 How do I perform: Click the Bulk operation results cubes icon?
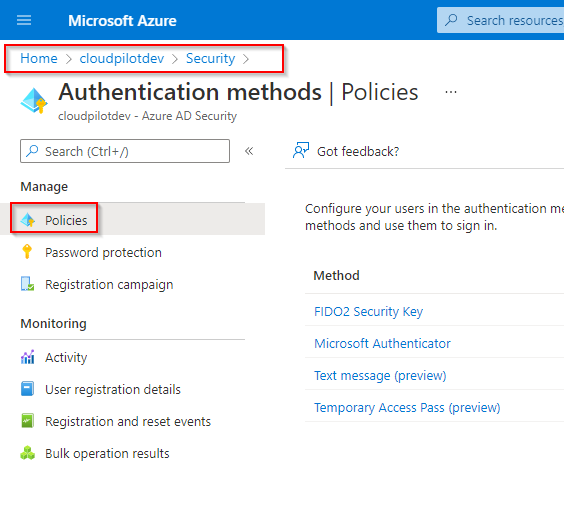click(28, 453)
